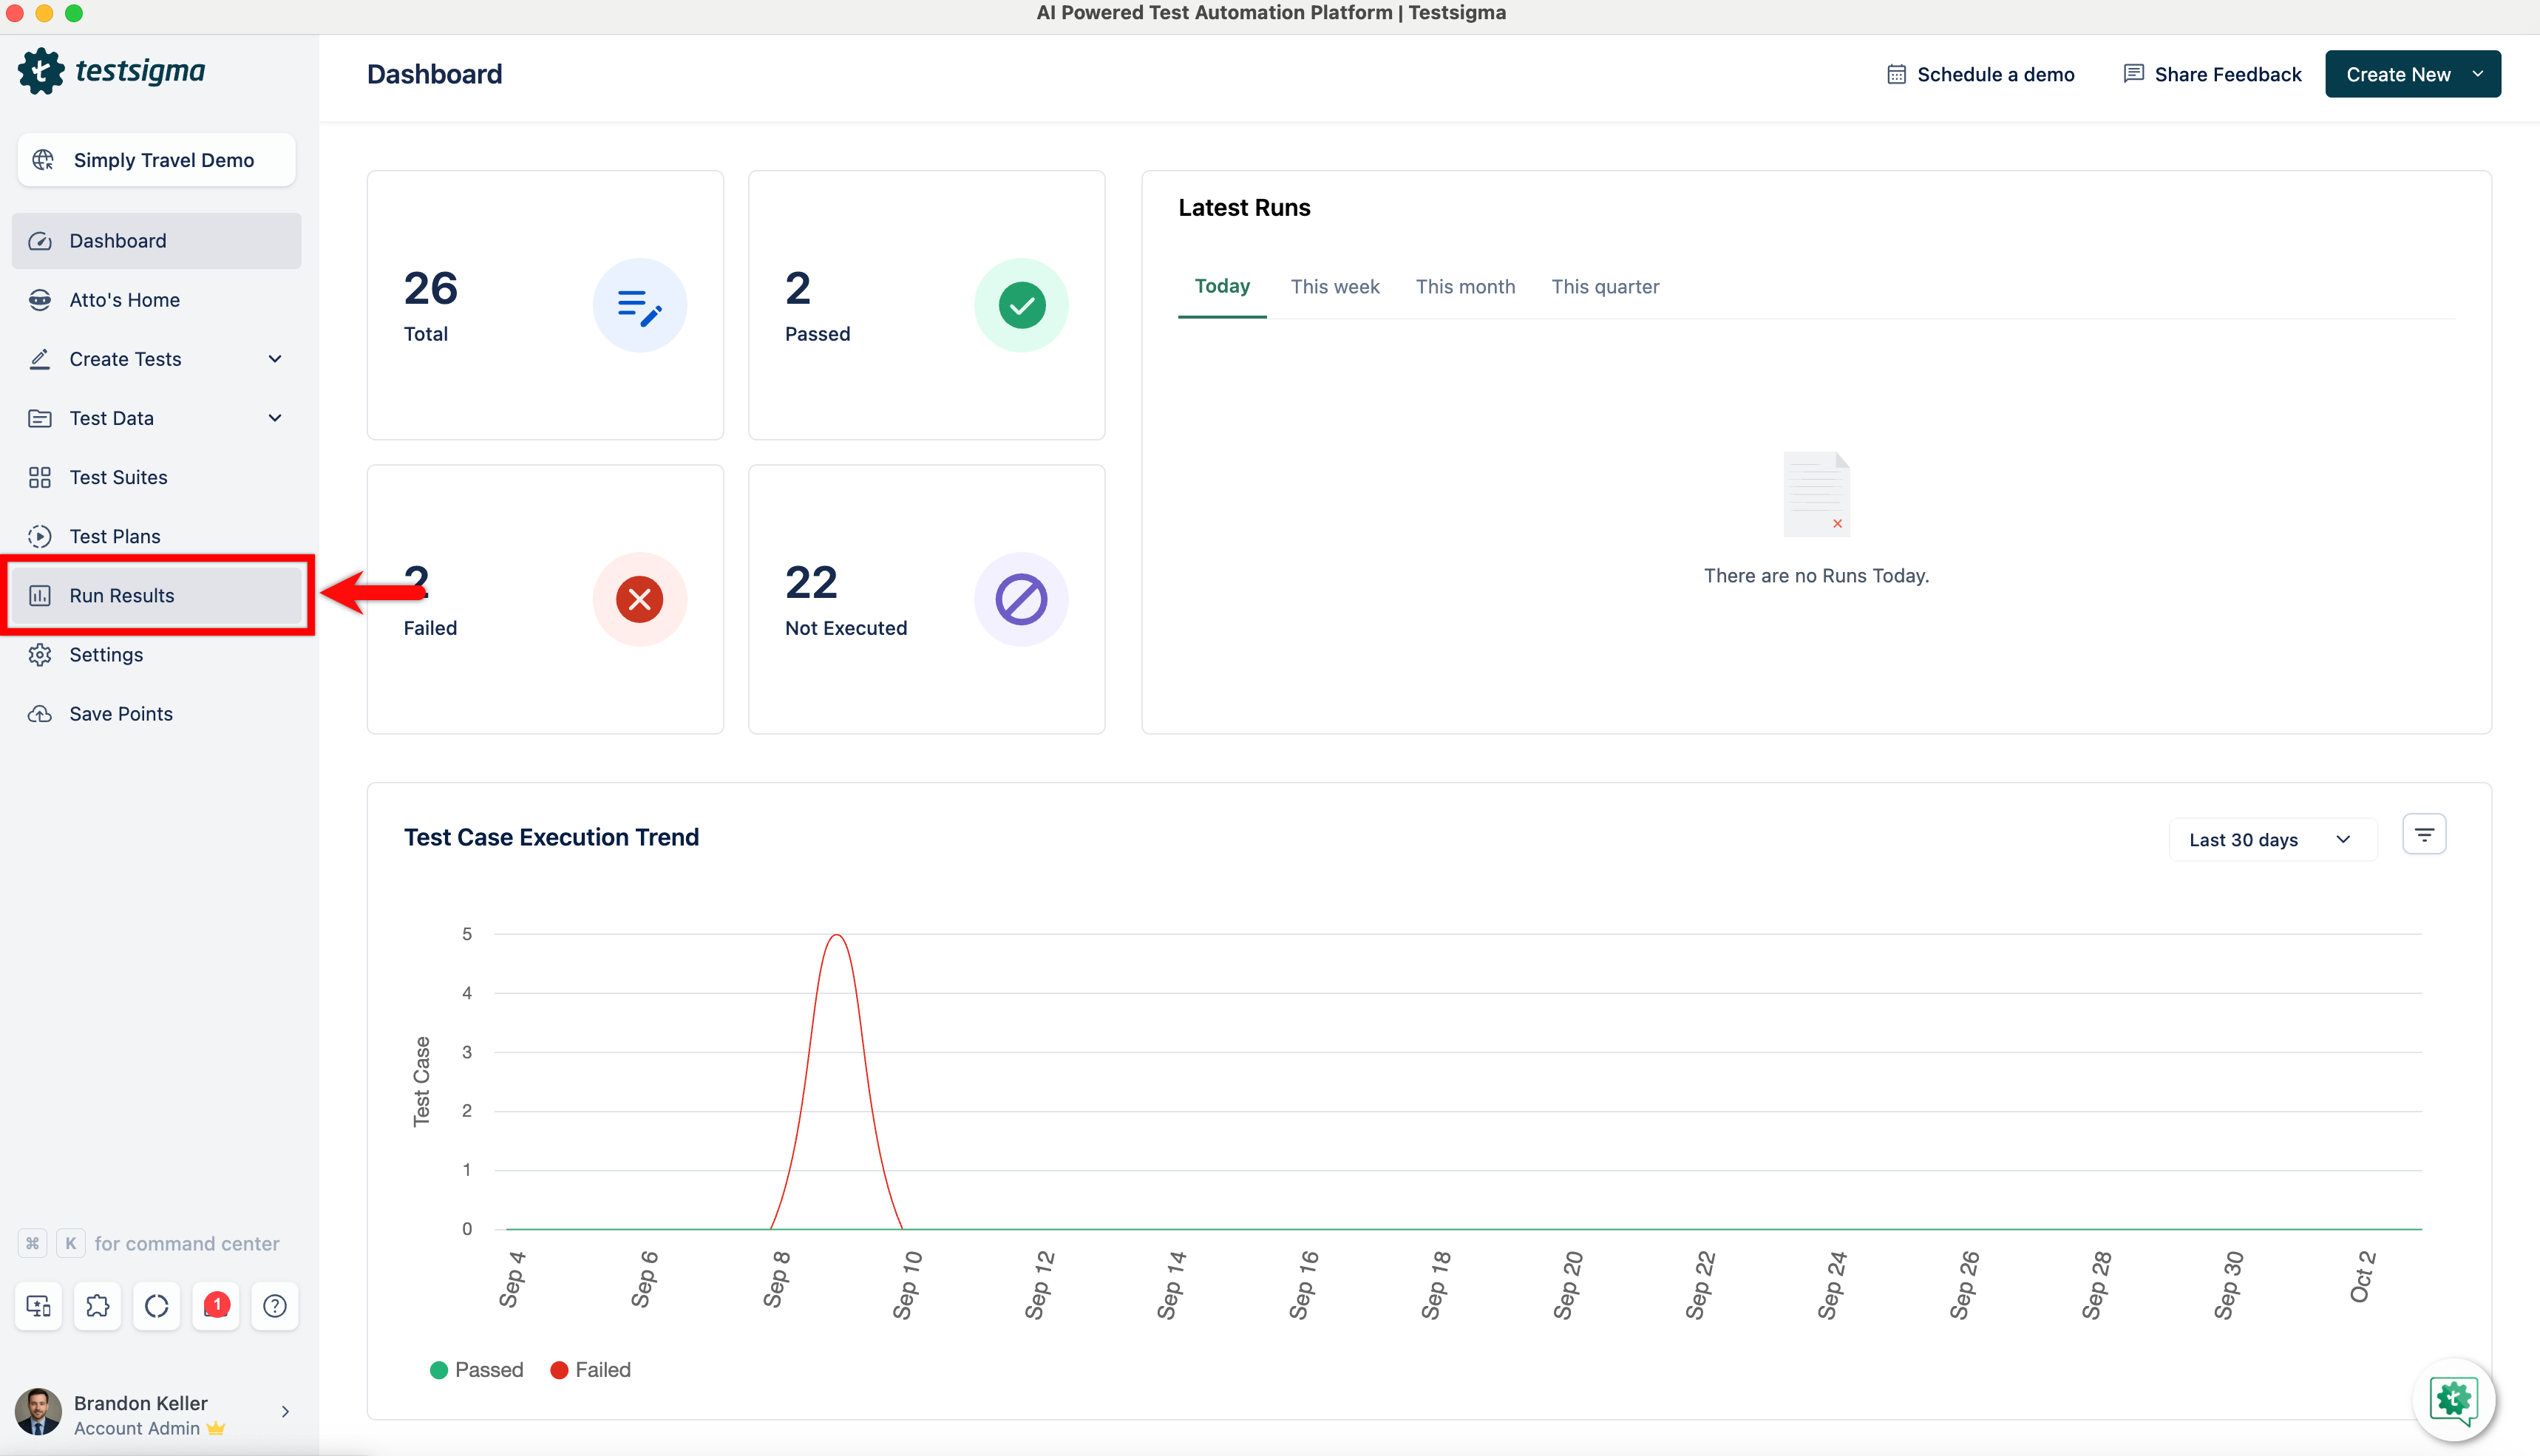Open the help question mark icon

275,1306
